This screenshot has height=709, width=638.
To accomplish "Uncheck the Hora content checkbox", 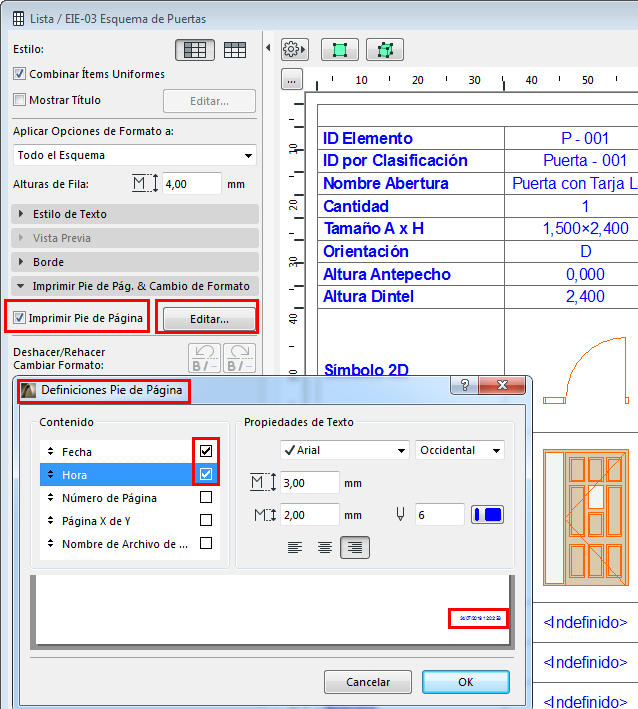I will pyautogui.click(x=206, y=474).
